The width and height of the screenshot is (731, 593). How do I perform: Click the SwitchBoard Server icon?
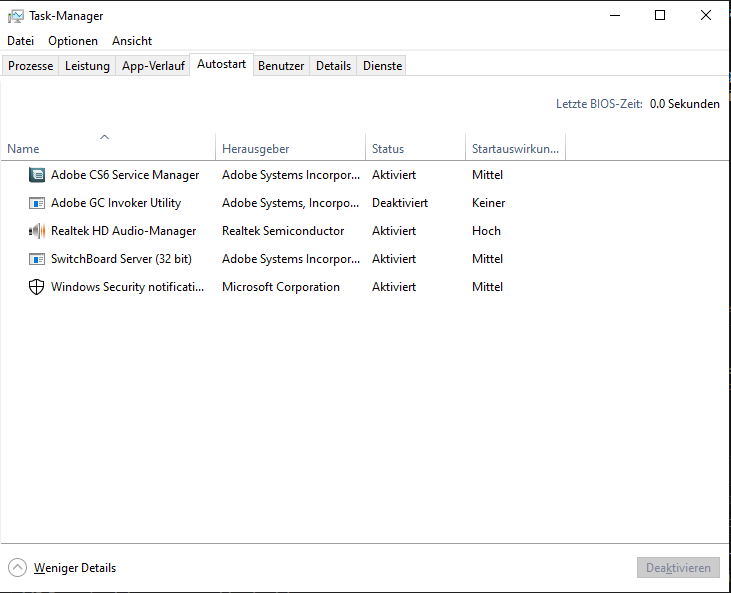[37, 259]
